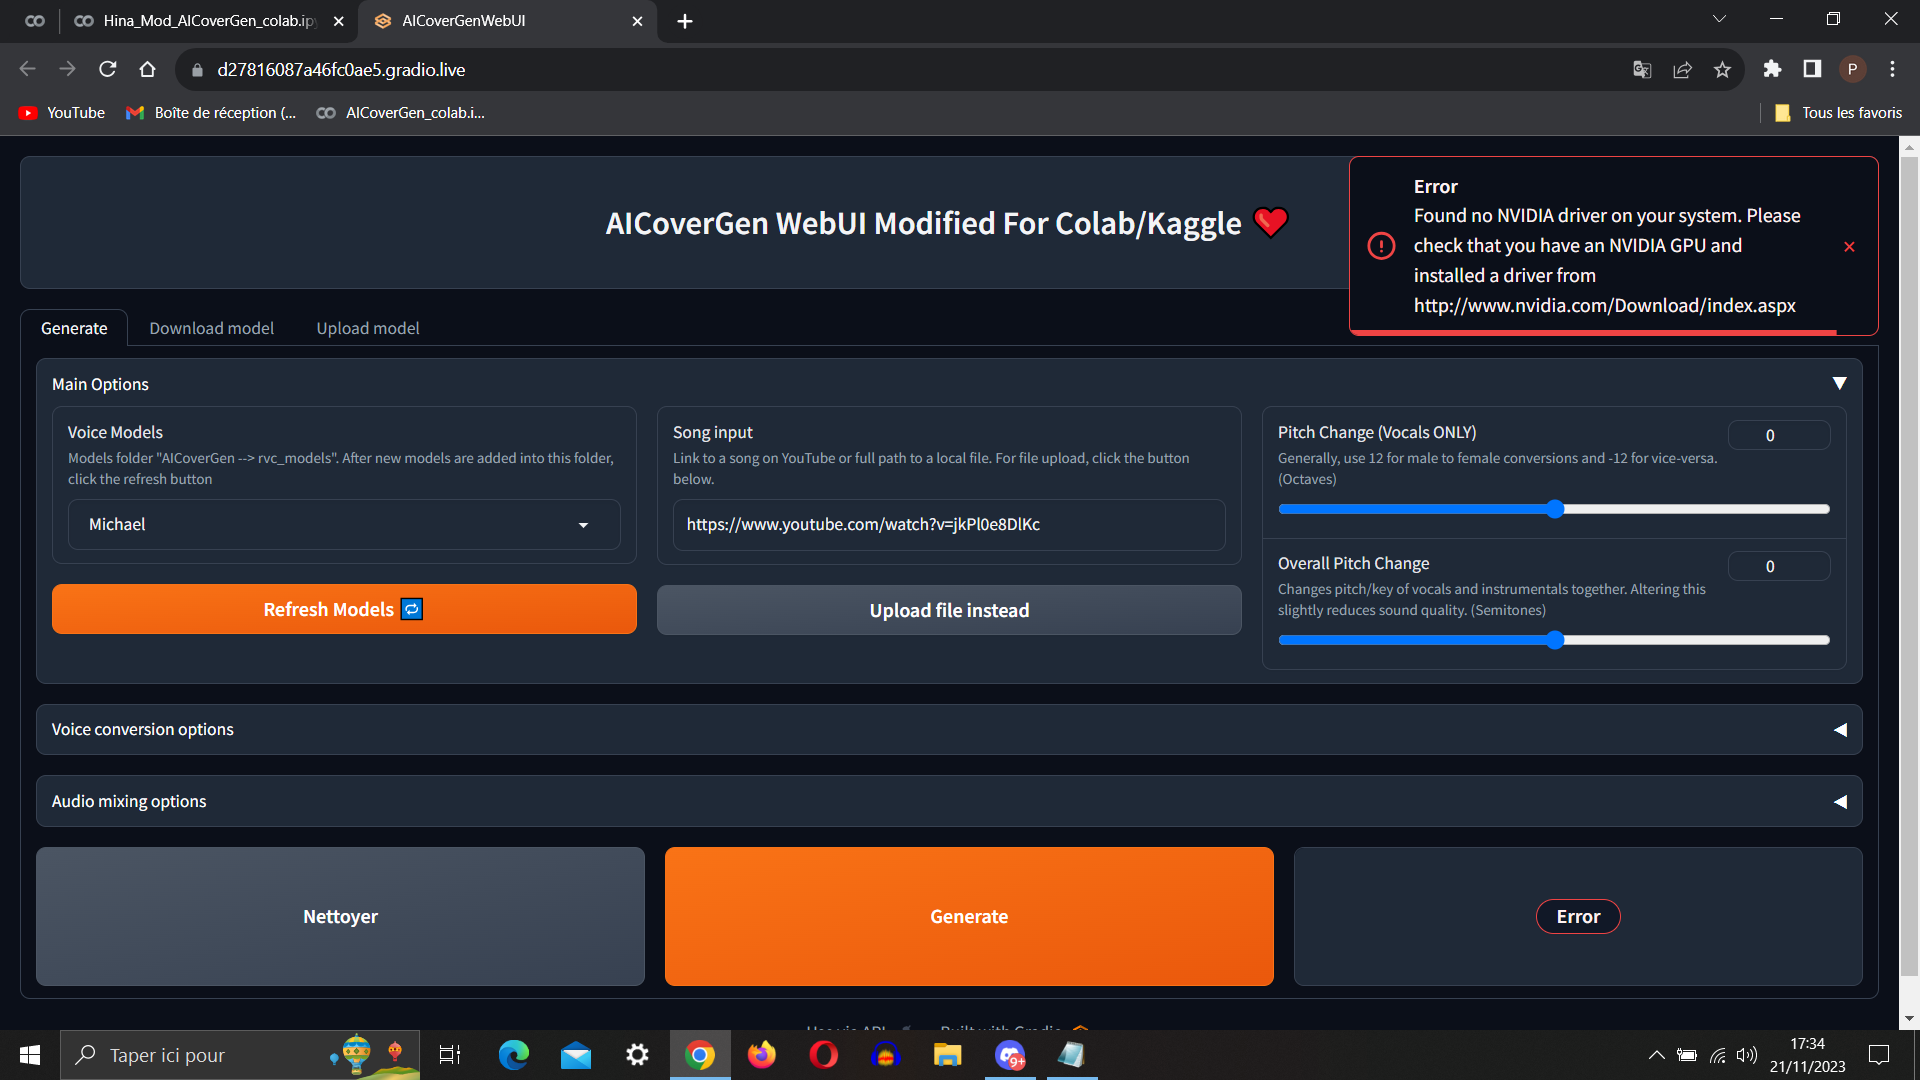Screen dimensions: 1920x1080
Task: Click the Nettoyer button
Action: click(340, 917)
